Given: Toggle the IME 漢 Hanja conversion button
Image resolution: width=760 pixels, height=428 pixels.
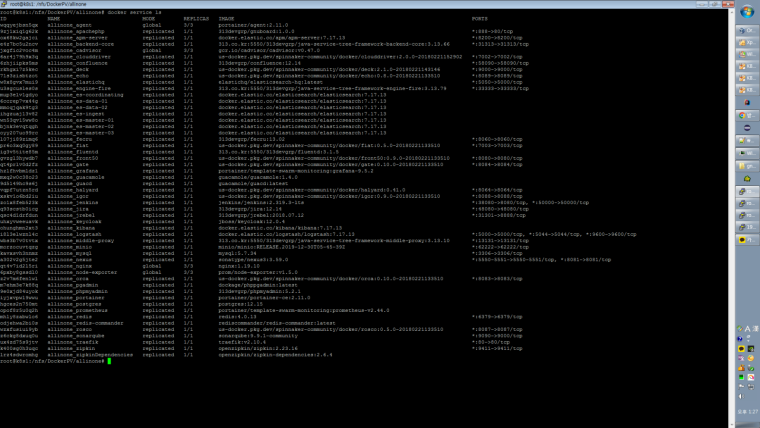Looking at the screenshot, I should [755, 329].
